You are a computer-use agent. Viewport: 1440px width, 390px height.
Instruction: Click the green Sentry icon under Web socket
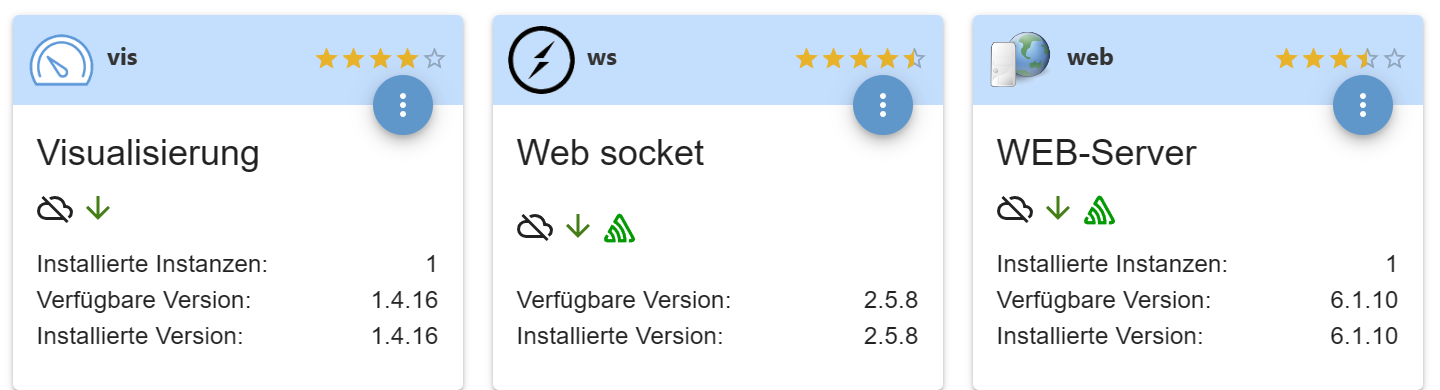pyautogui.click(x=620, y=228)
